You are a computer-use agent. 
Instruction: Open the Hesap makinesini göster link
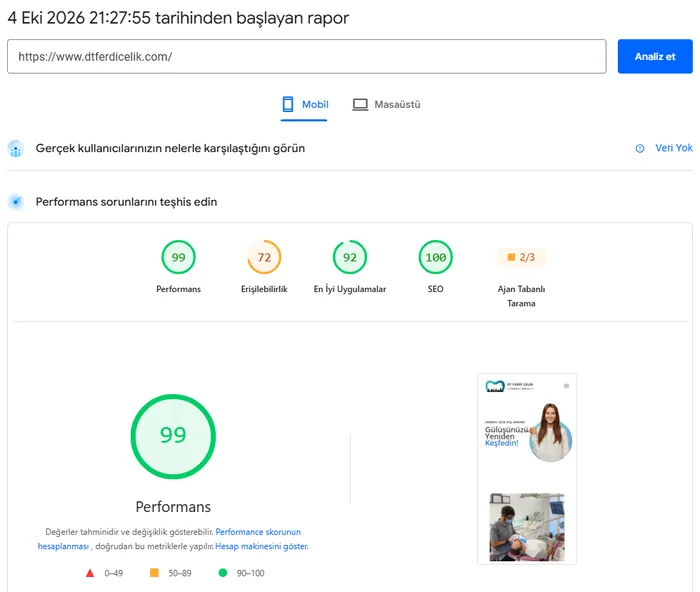262,546
